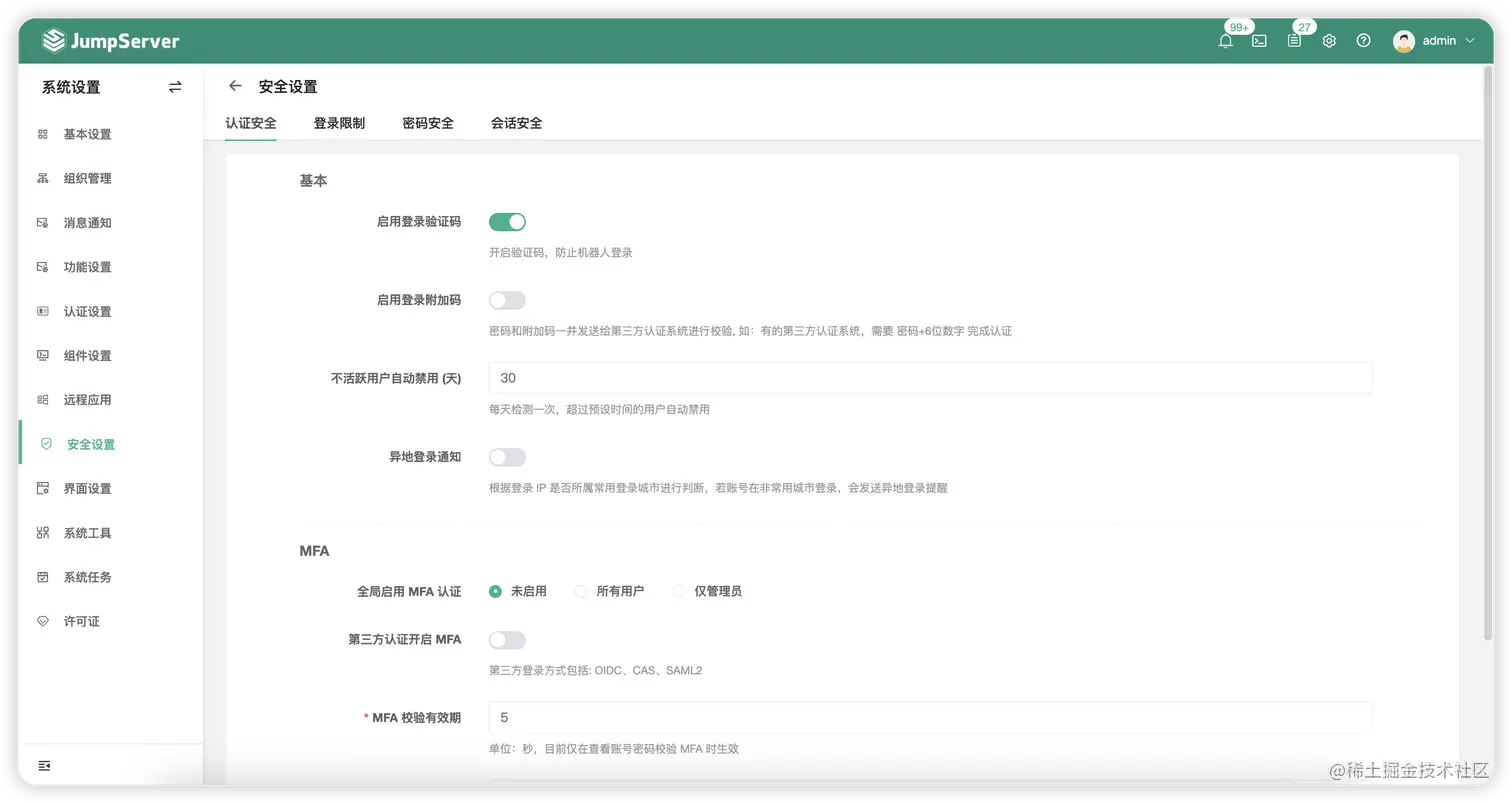The image size is (1512, 803).
Task: Click the 基本 section heading
Action: (313, 181)
